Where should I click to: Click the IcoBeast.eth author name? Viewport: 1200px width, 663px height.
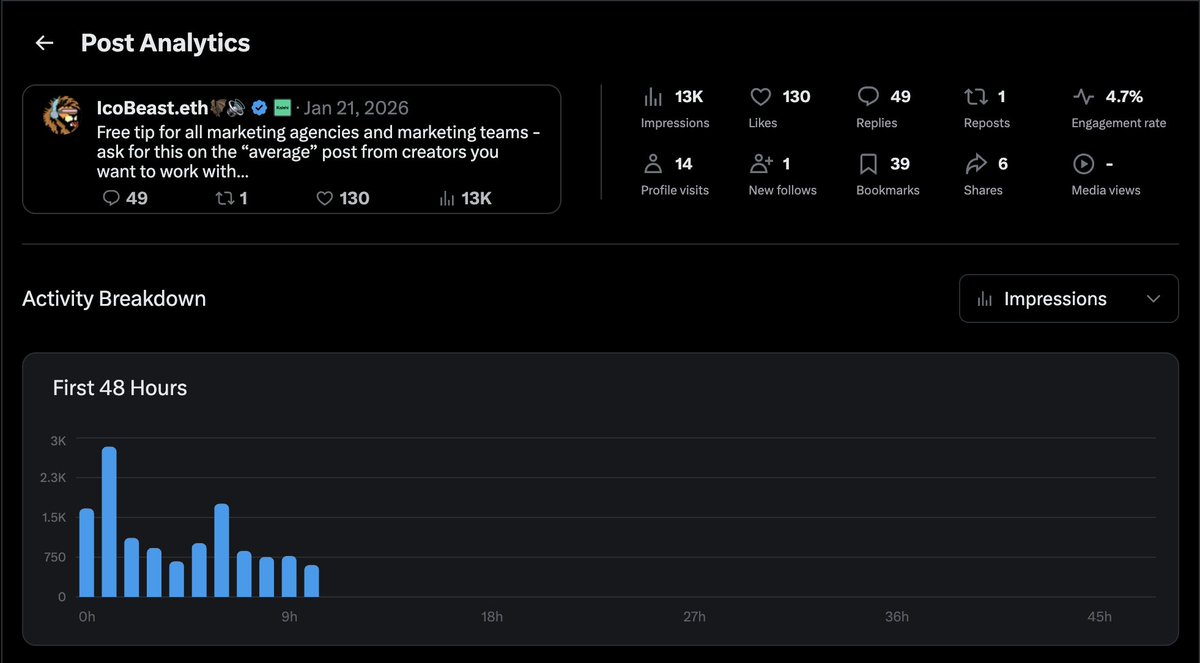point(152,108)
